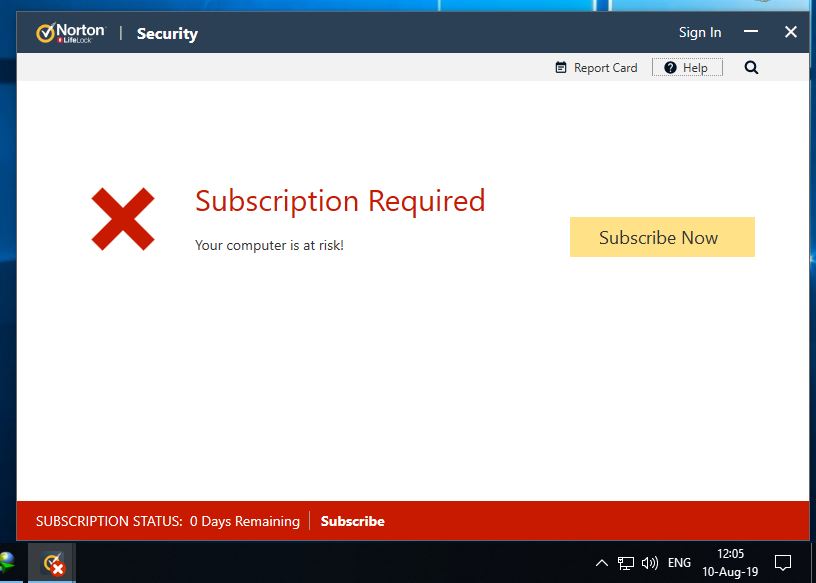
Task: Click the Norton LifeLock logo
Action: [70, 33]
